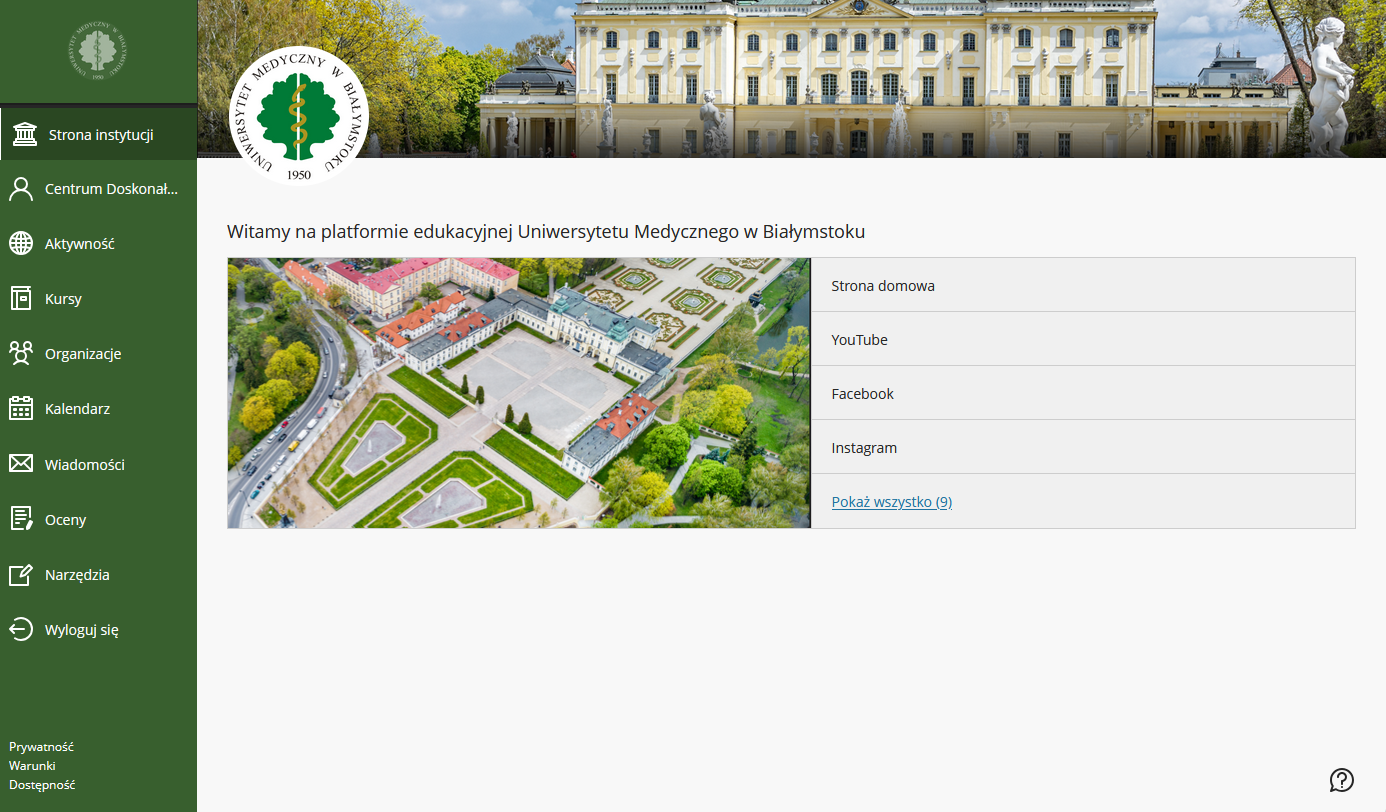The width and height of the screenshot is (1386, 812).
Task: Click the small university logo atop sidebar
Action: 98,51
